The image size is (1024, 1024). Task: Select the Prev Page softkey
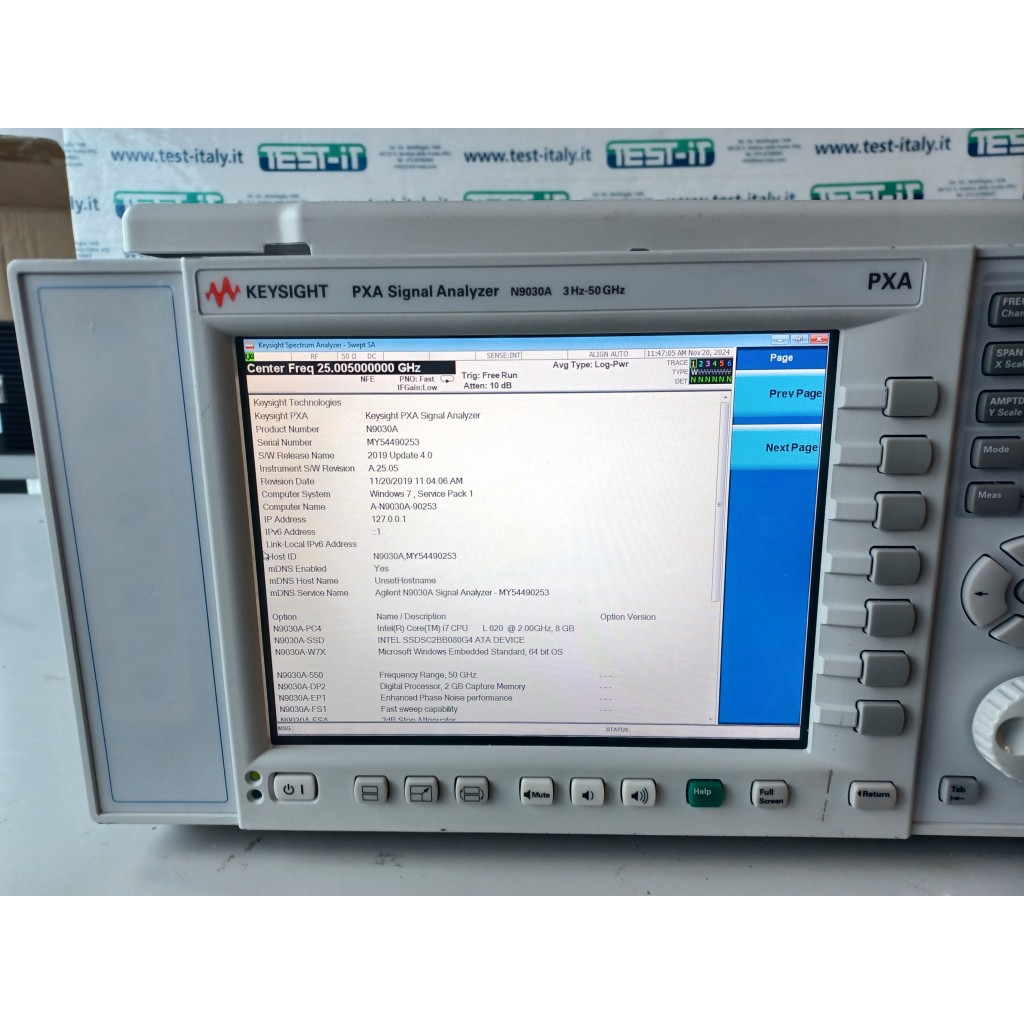coord(780,394)
